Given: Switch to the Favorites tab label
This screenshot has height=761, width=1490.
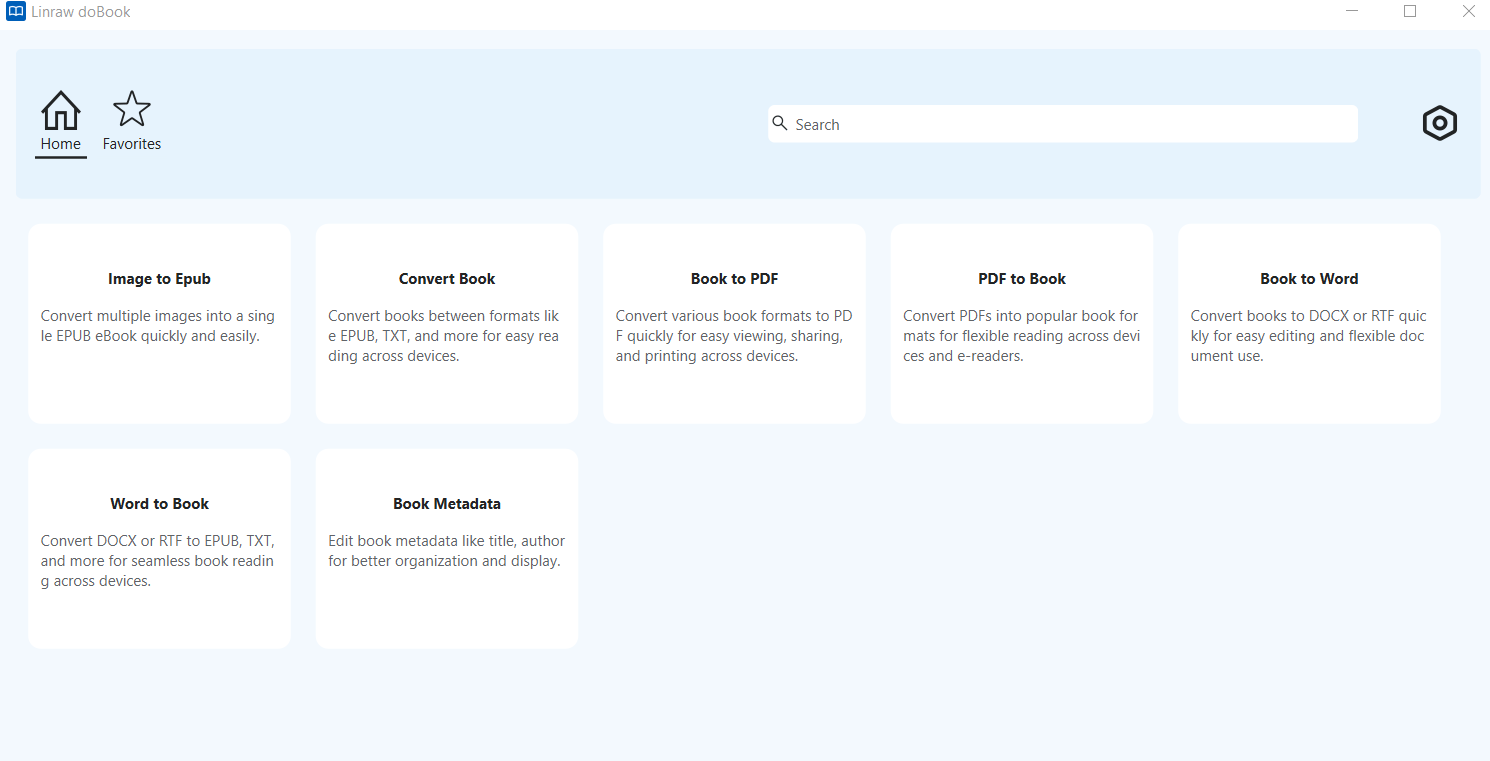Looking at the screenshot, I should (x=132, y=144).
